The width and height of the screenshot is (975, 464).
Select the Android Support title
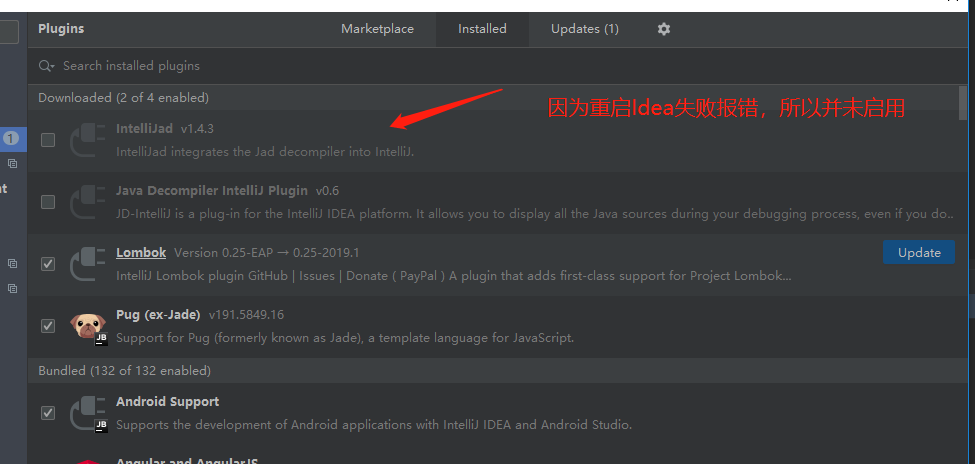(167, 402)
